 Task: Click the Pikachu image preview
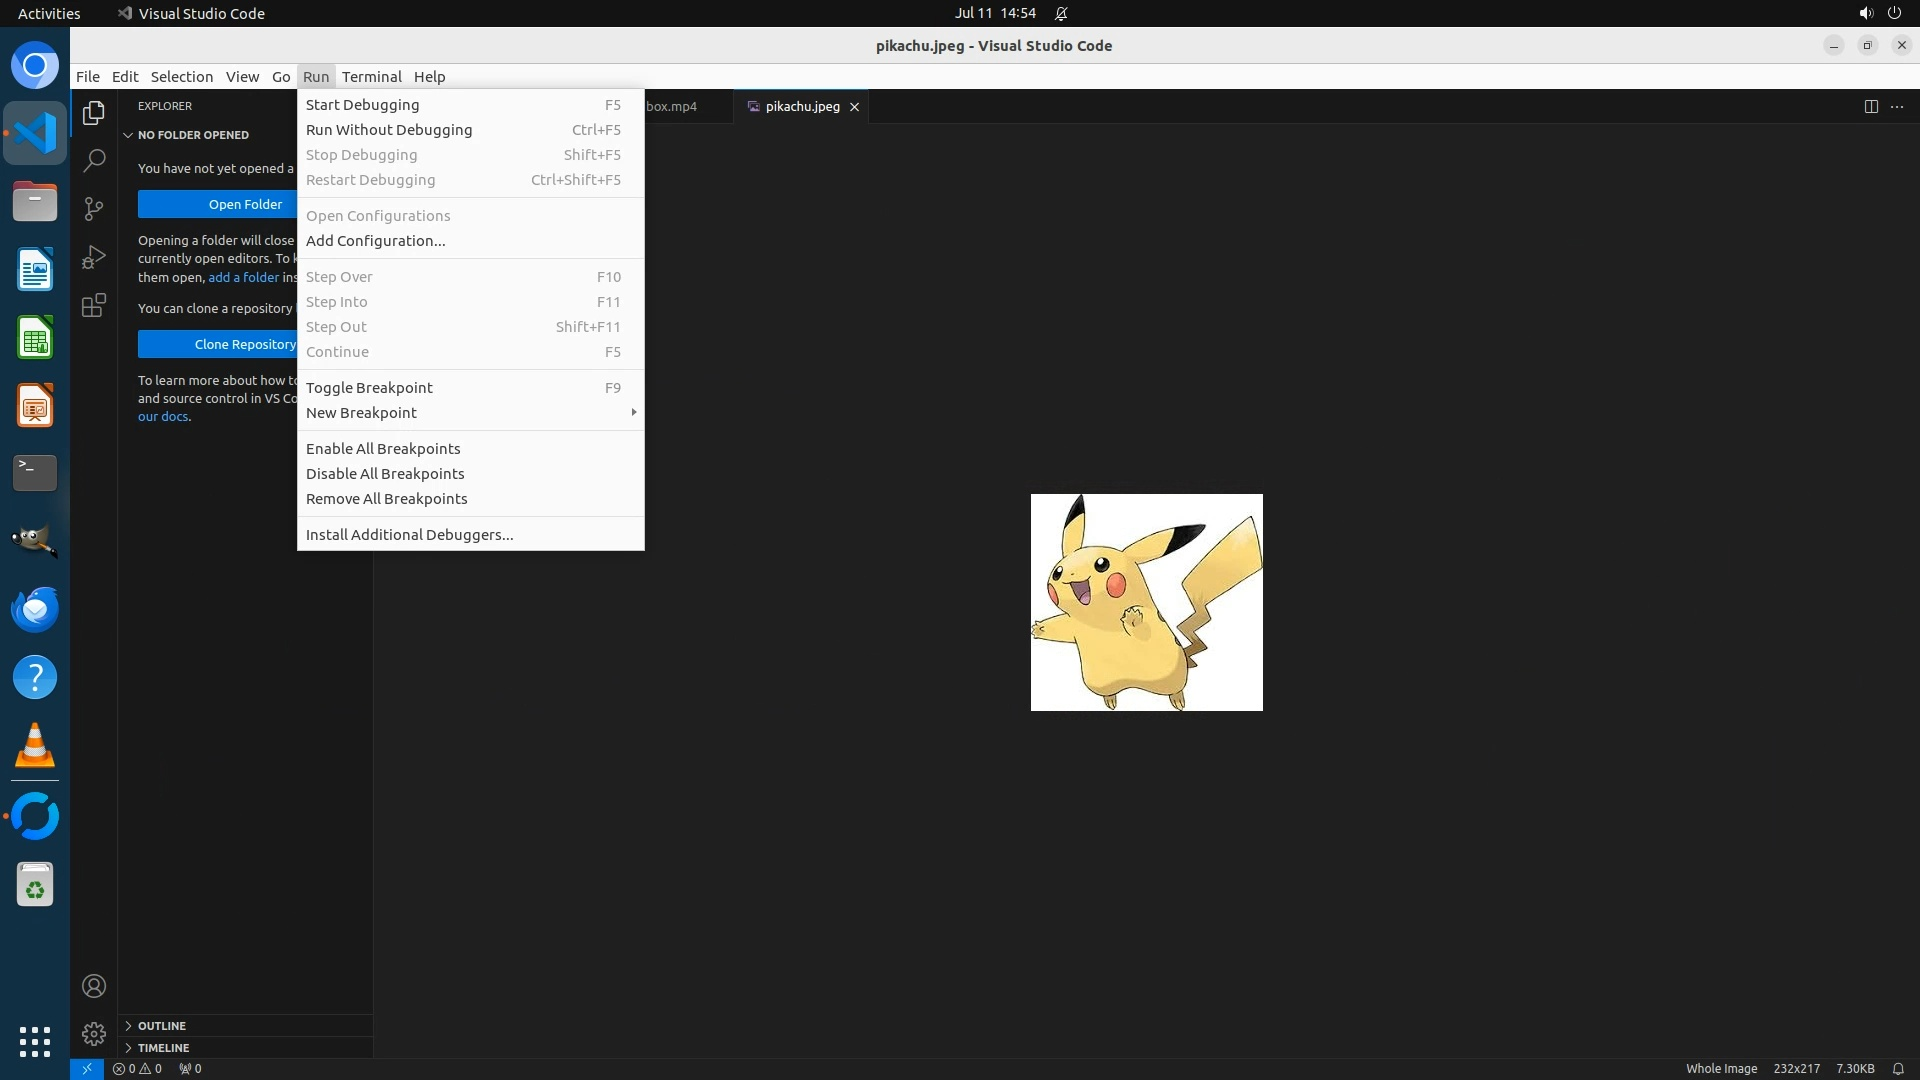pyautogui.click(x=1146, y=602)
